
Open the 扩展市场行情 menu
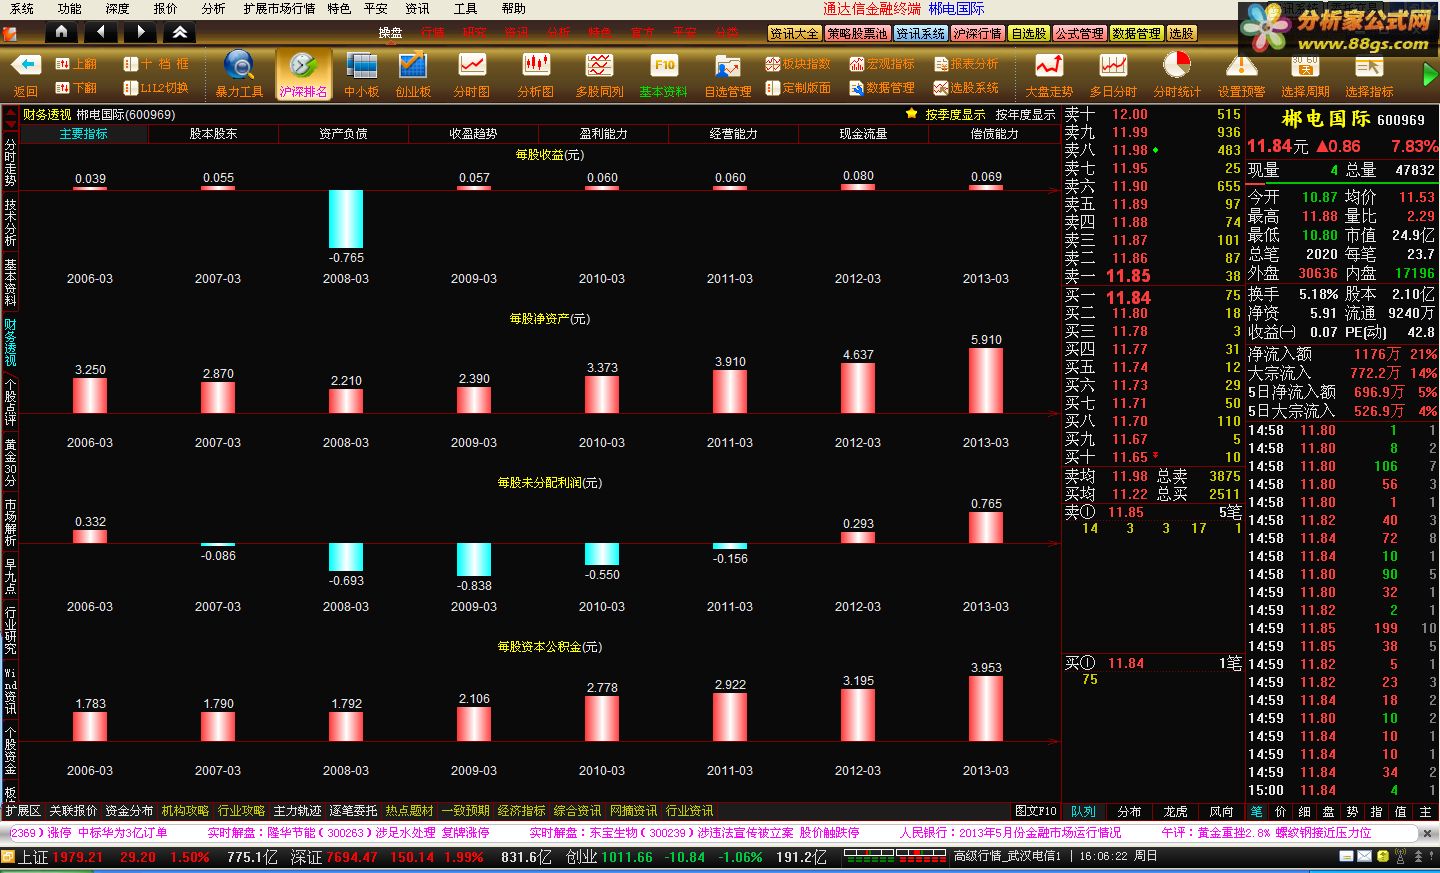point(279,9)
